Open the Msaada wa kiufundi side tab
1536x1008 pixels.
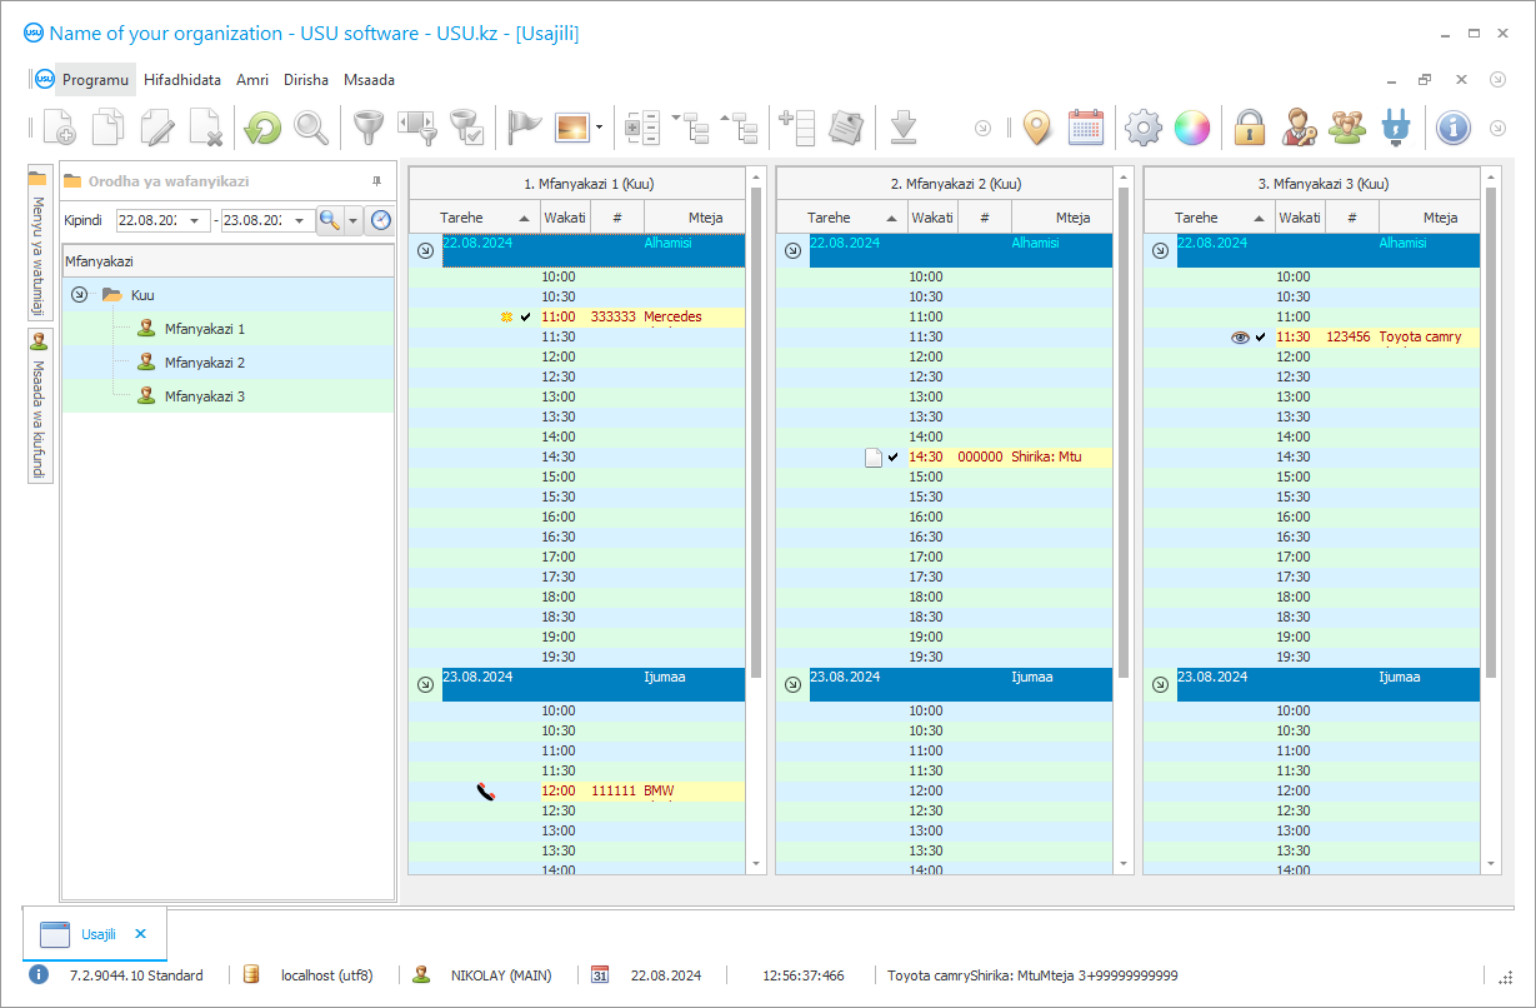[x=38, y=408]
